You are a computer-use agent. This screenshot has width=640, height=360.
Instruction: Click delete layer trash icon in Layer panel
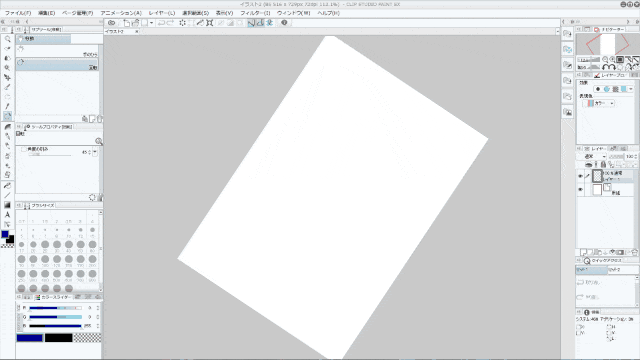(x=635, y=253)
